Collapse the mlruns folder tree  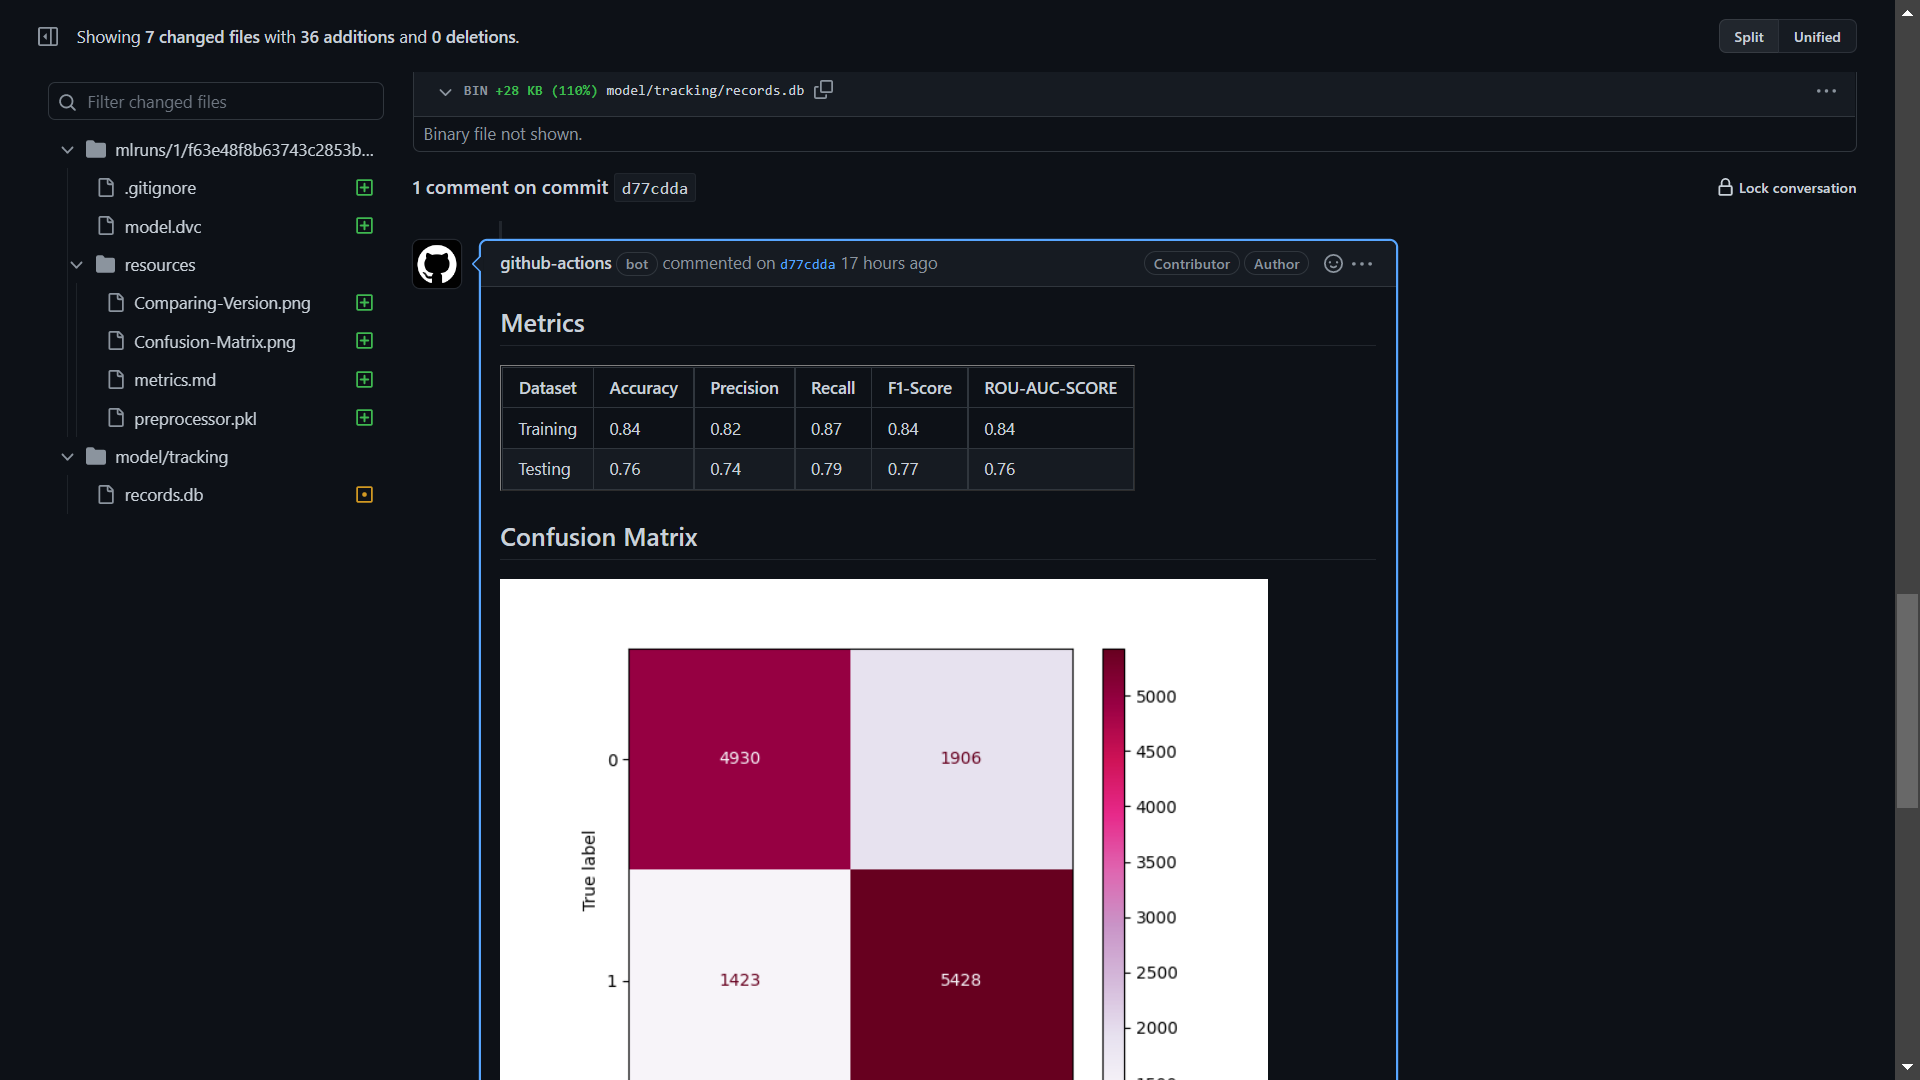click(67, 150)
